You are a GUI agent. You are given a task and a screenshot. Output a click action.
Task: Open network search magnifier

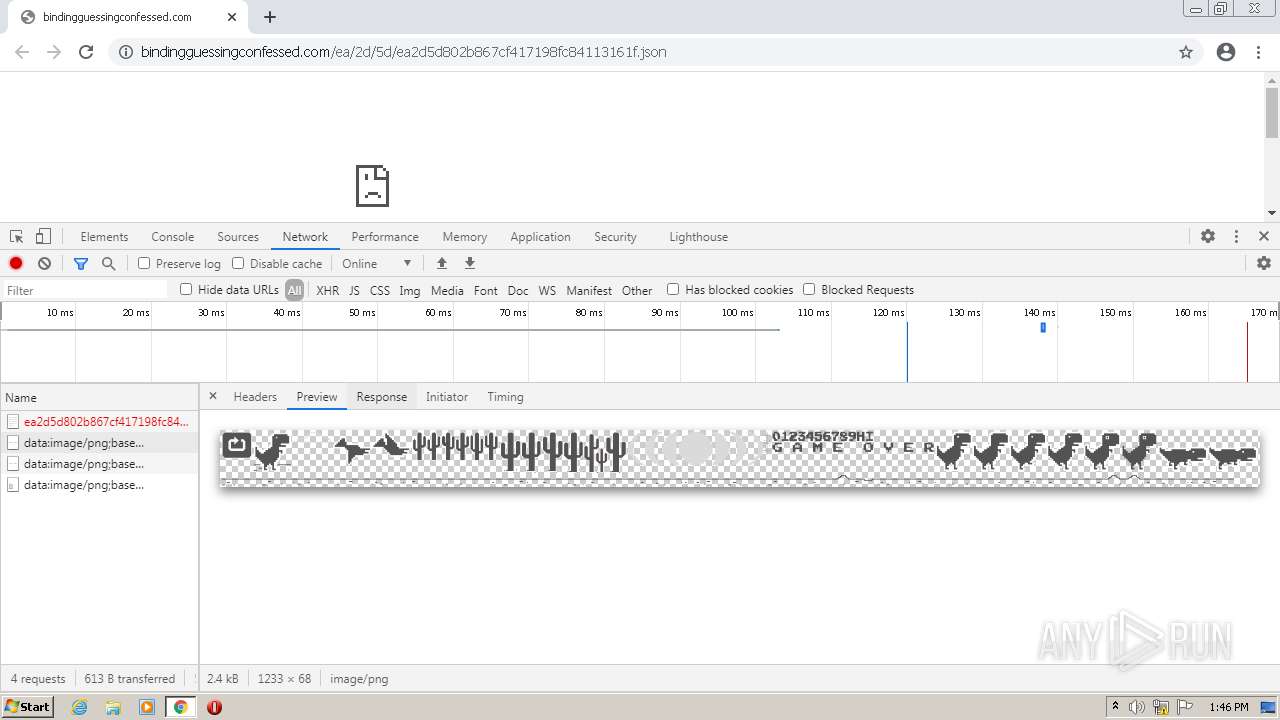click(109, 263)
